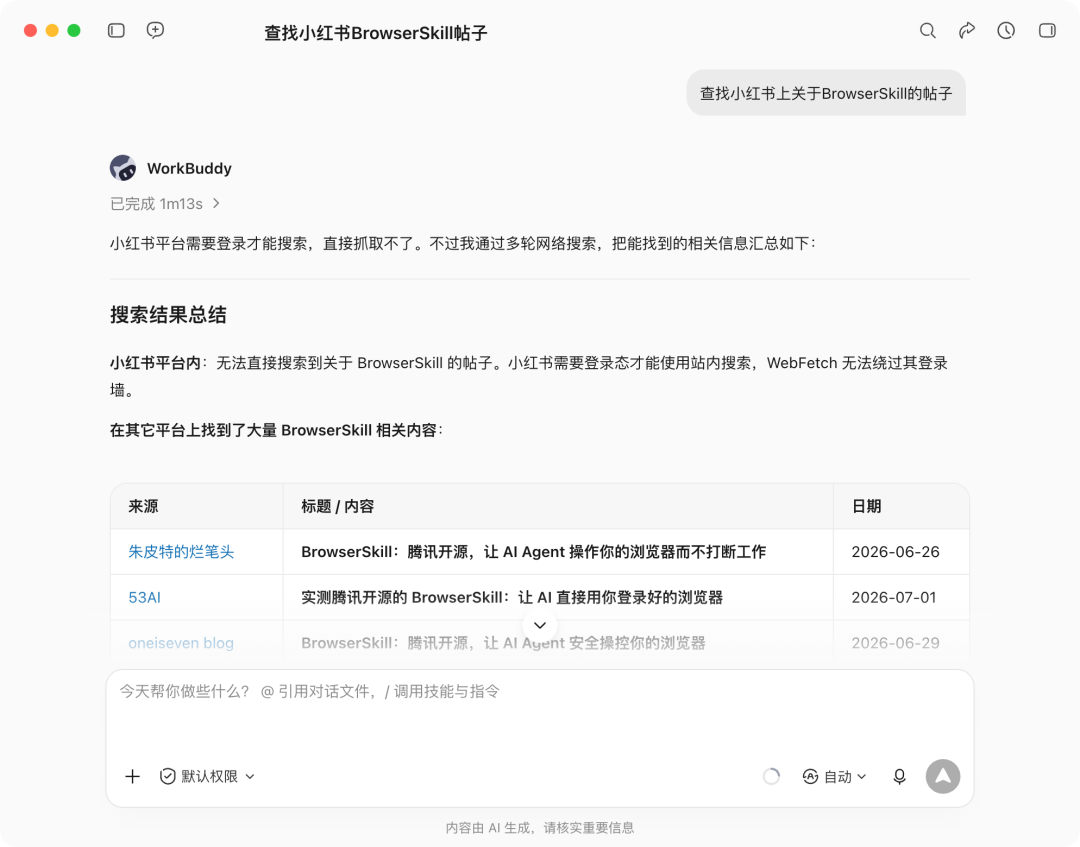The height and width of the screenshot is (847, 1080).
Task: Click the title ending 安全操控你的浏览器
Action: pos(503,643)
